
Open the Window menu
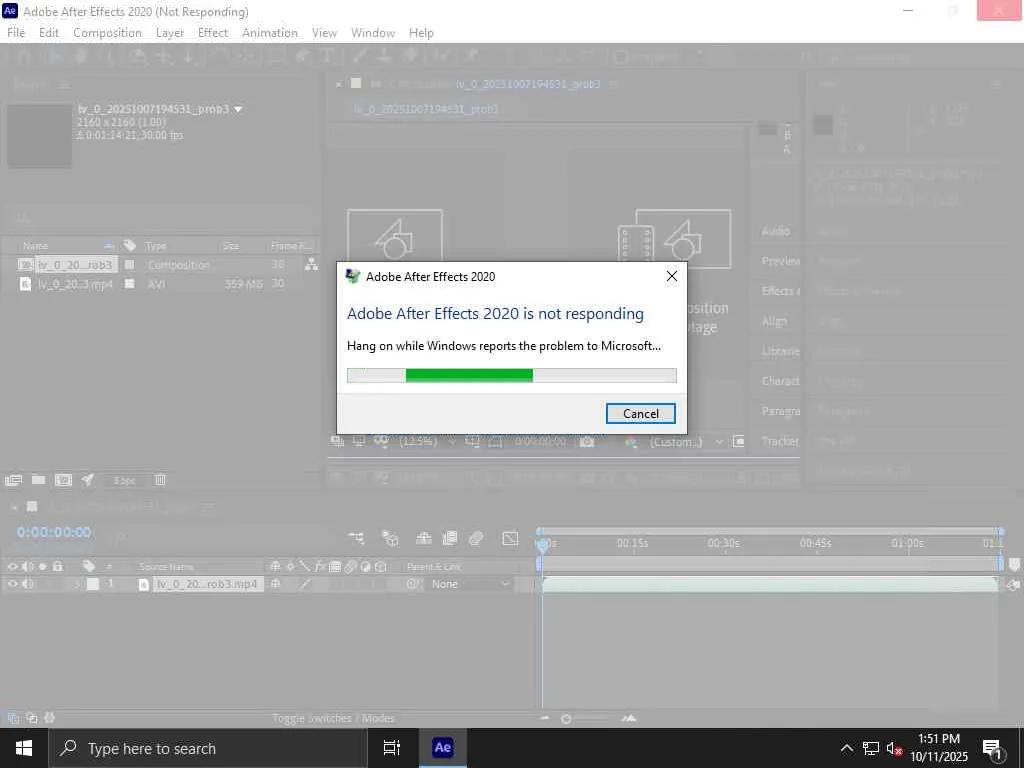[x=373, y=33]
